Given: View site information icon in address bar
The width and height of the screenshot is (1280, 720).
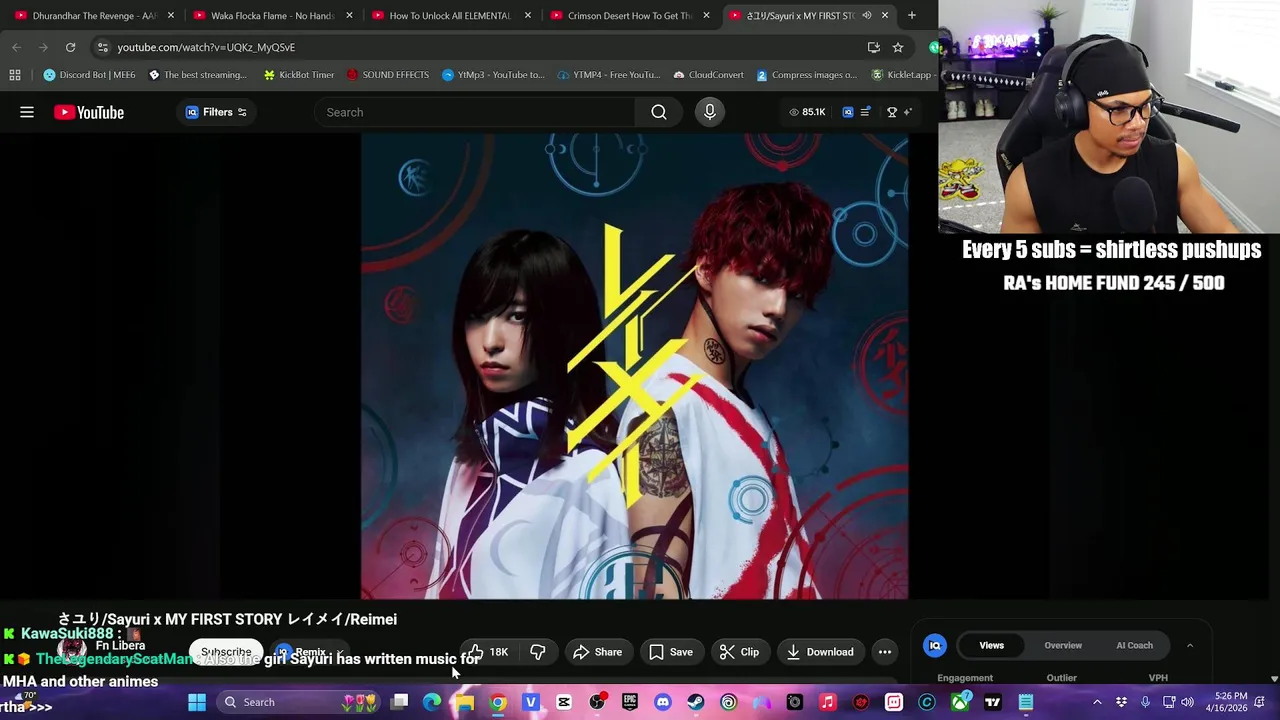Looking at the screenshot, I should click(x=102, y=47).
